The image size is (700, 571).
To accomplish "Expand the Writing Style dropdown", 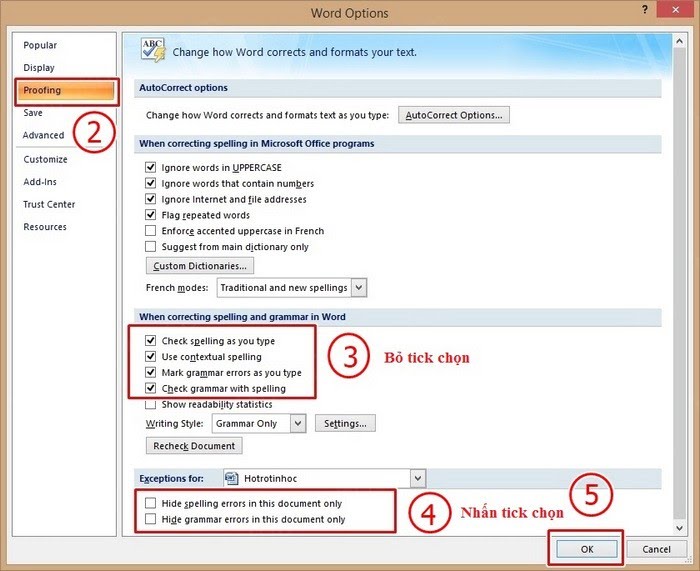I will 297,424.
